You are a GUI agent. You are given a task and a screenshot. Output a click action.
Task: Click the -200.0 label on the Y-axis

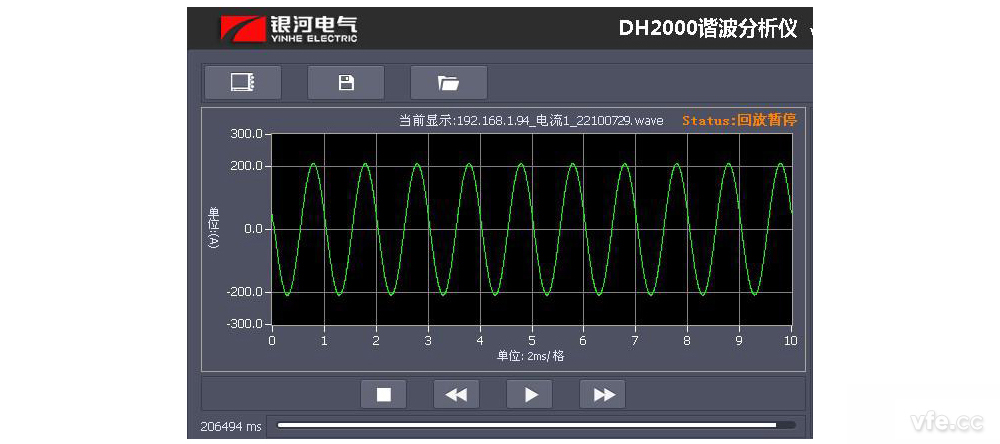pos(243,292)
